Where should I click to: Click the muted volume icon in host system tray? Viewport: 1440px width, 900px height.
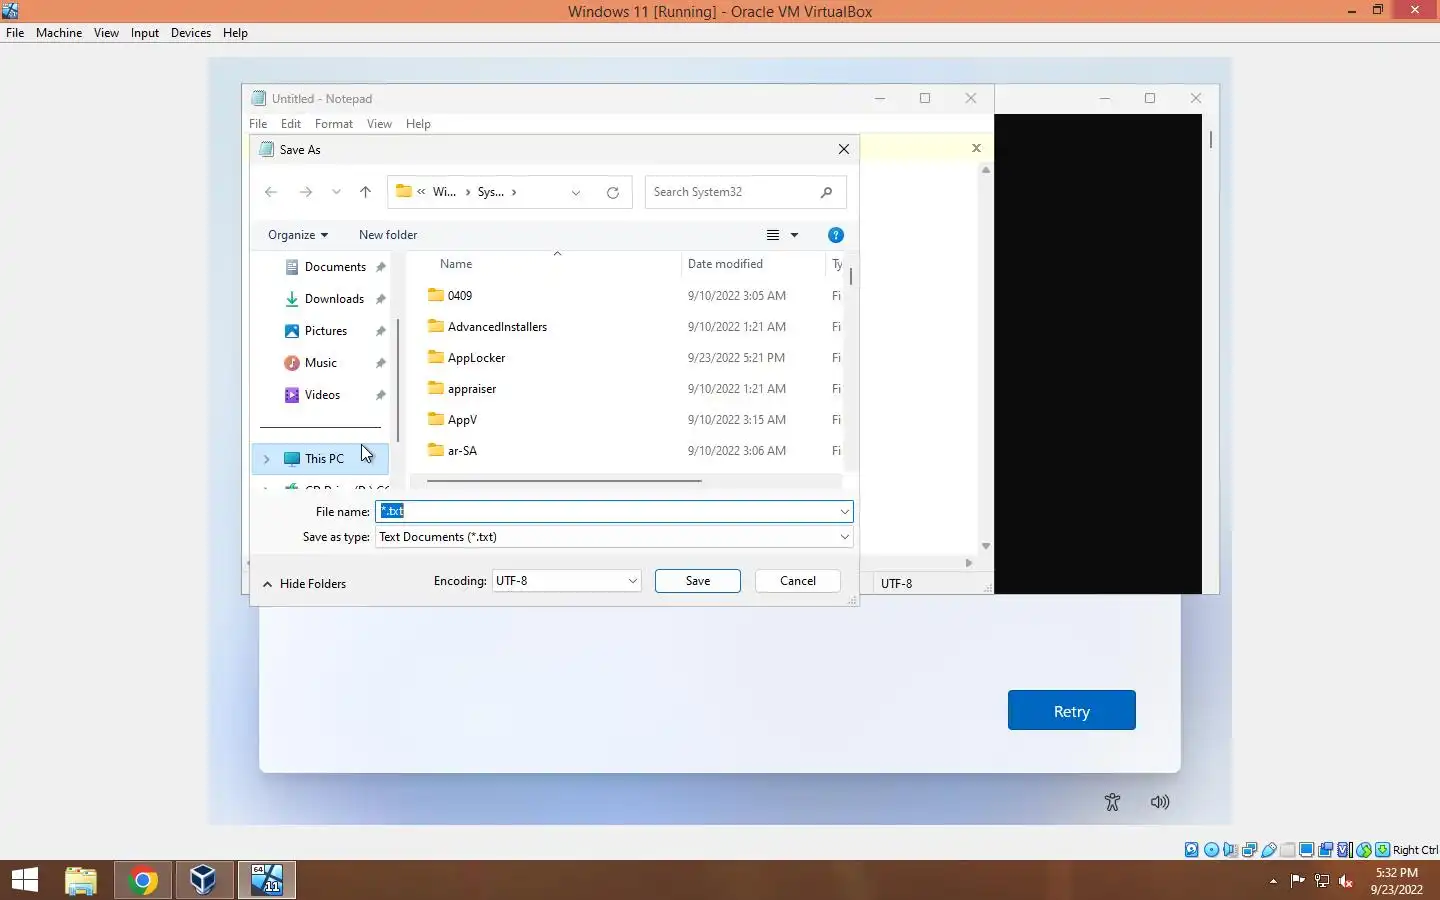tap(1346, 881)
